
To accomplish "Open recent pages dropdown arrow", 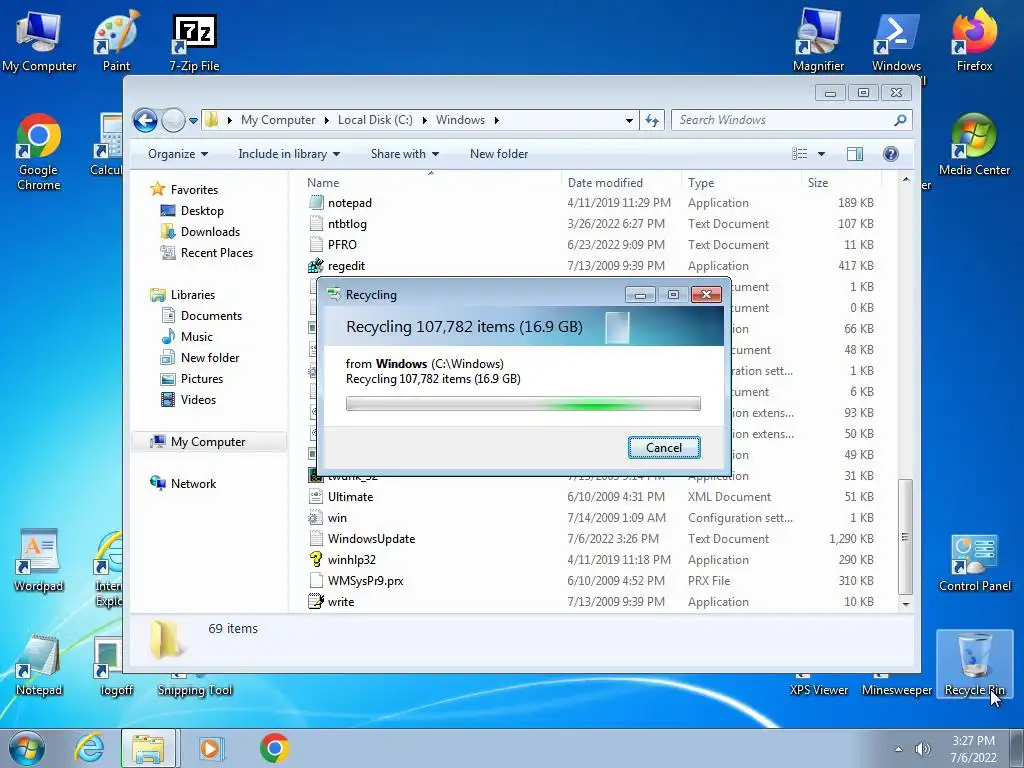I will 193,121.
